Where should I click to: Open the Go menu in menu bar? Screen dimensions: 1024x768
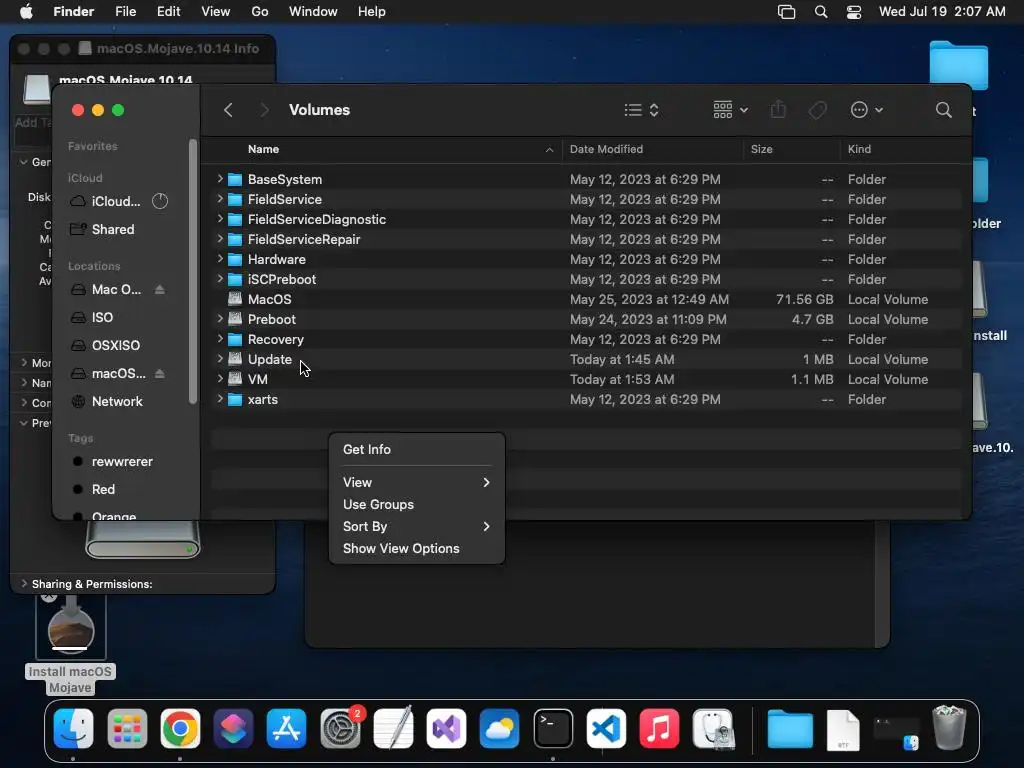pos(260,12)
